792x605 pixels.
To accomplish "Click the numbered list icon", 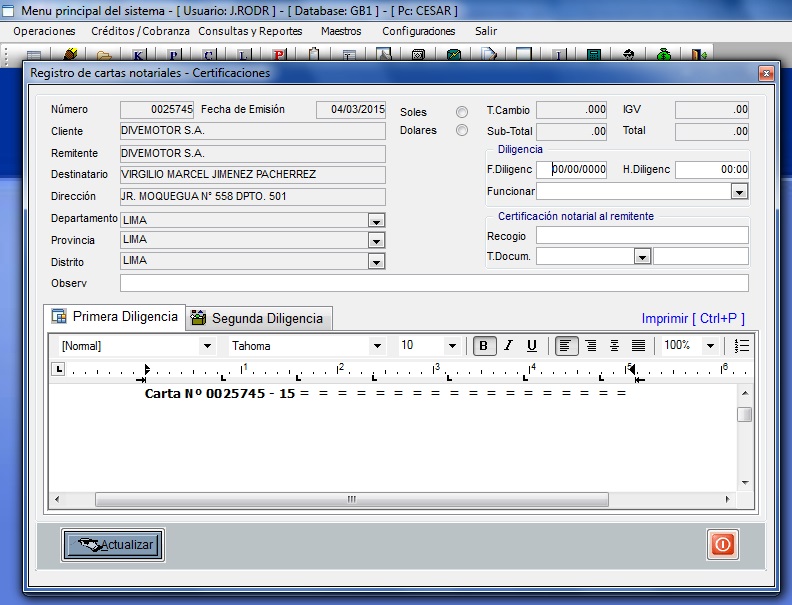I will coord(741,346).
